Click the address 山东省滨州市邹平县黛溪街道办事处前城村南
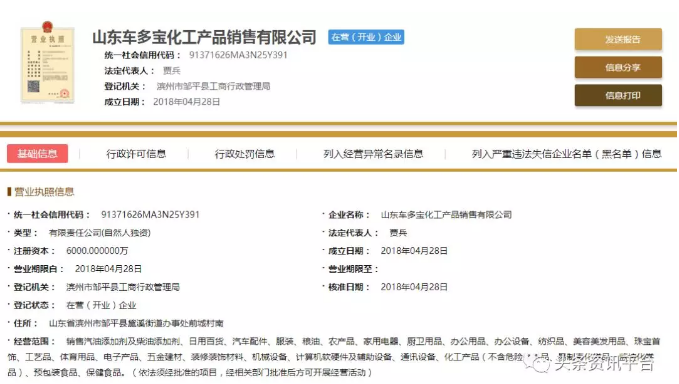The height and width of the screenshot is (384, 679). pos(136,323)
